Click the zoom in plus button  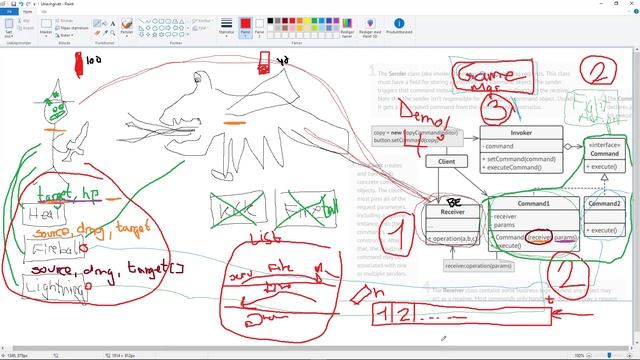point(629,356)
